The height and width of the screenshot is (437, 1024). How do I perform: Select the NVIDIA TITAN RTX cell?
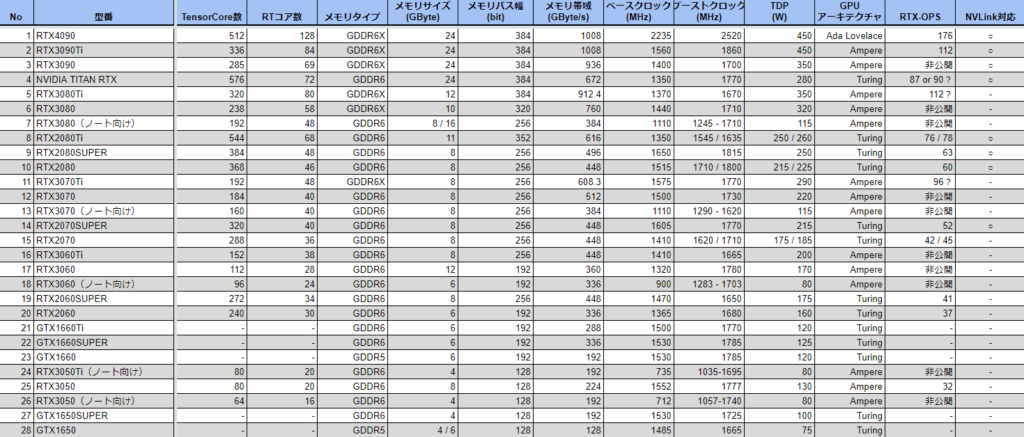pyautogui.click(x=104, y=79)
